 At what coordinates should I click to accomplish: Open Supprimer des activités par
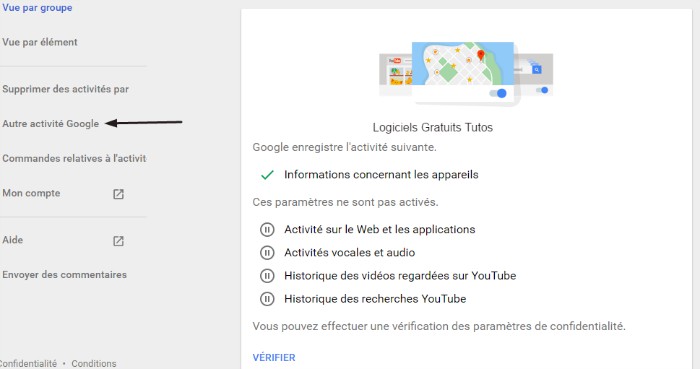pyautogui.click(x=66, y=89)
